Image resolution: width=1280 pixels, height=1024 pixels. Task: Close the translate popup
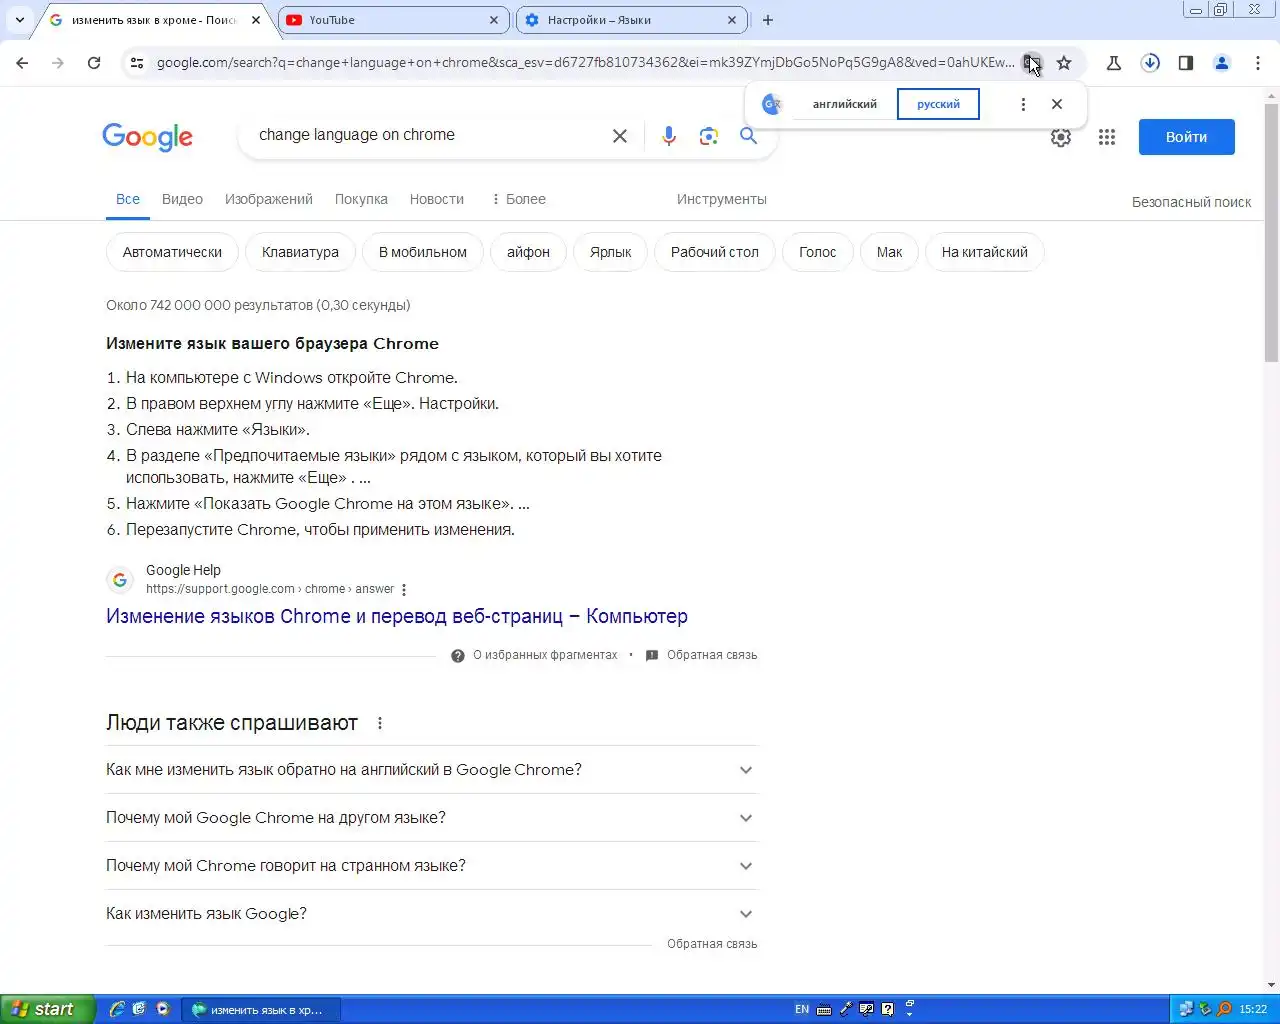(x=1057, y=104)
